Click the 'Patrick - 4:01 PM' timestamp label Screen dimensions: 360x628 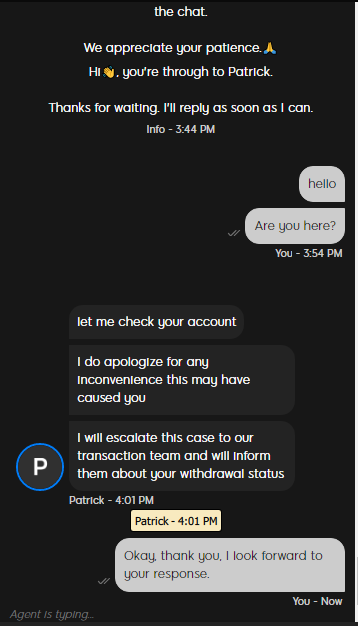(111, 500)
